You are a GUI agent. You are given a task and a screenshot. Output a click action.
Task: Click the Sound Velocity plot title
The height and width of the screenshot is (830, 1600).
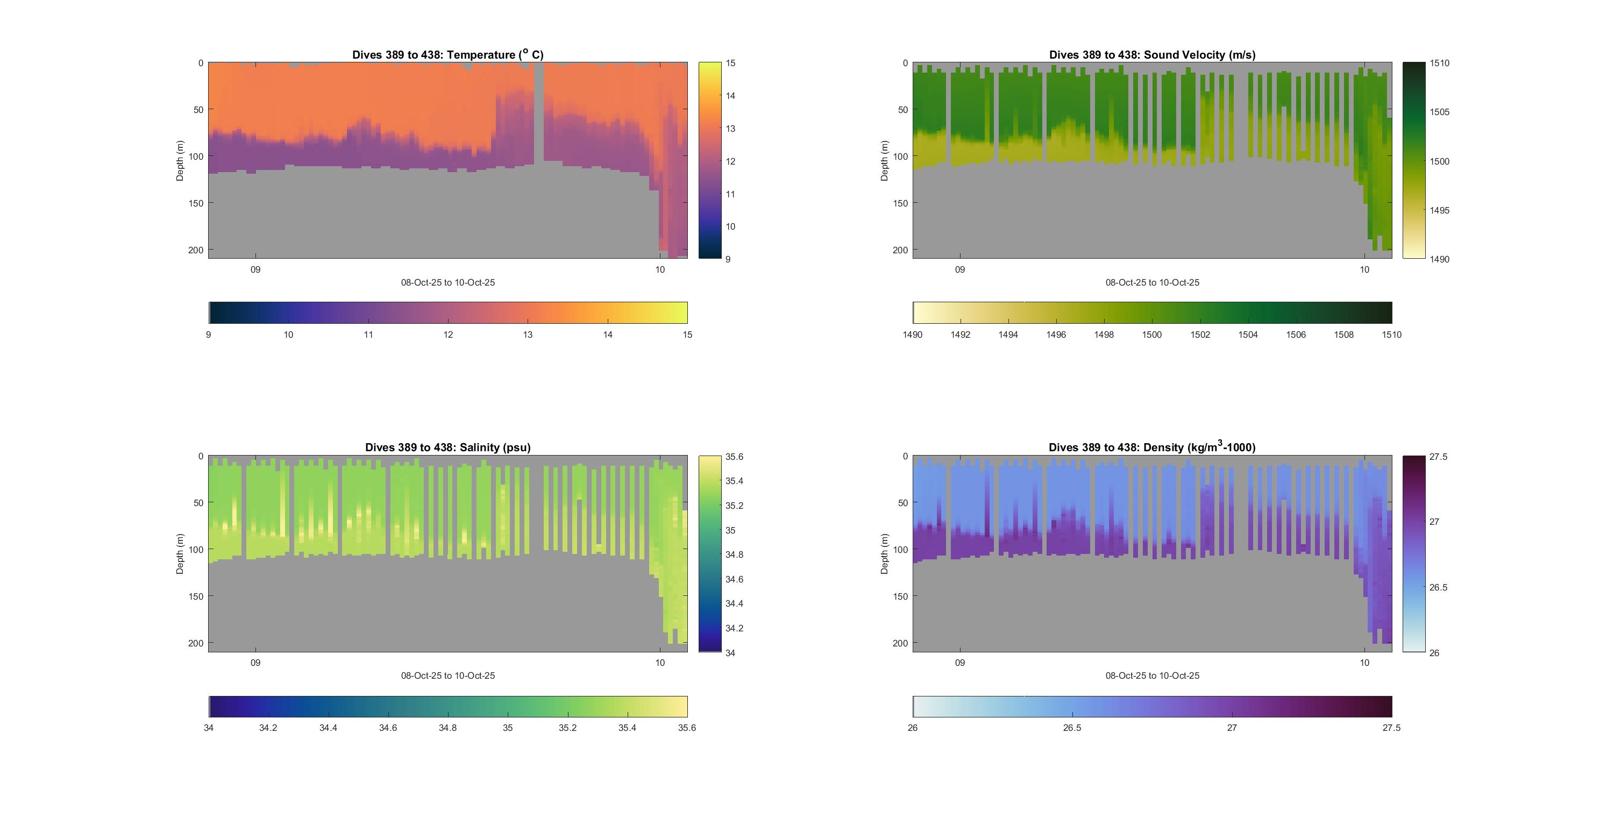[1151, 55]
